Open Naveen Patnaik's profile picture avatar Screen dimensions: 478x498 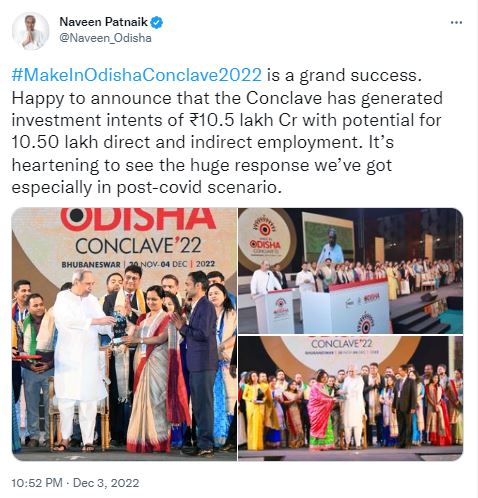[31, 31]
